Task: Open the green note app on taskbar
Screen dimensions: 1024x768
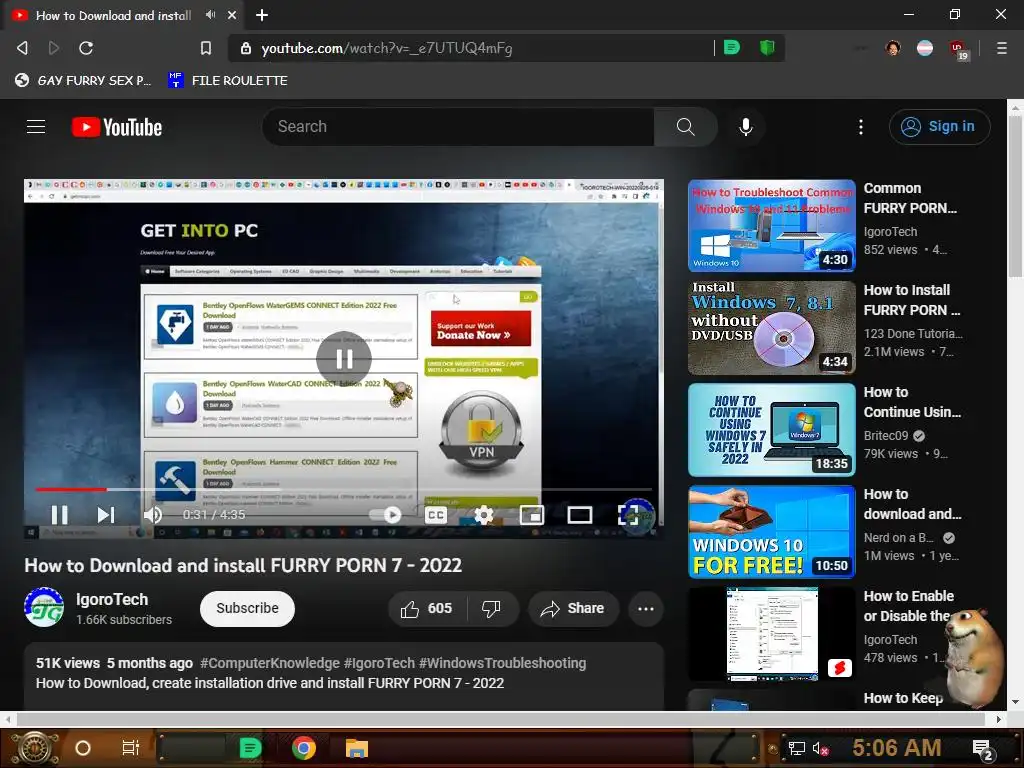Action: pos(250,748)
